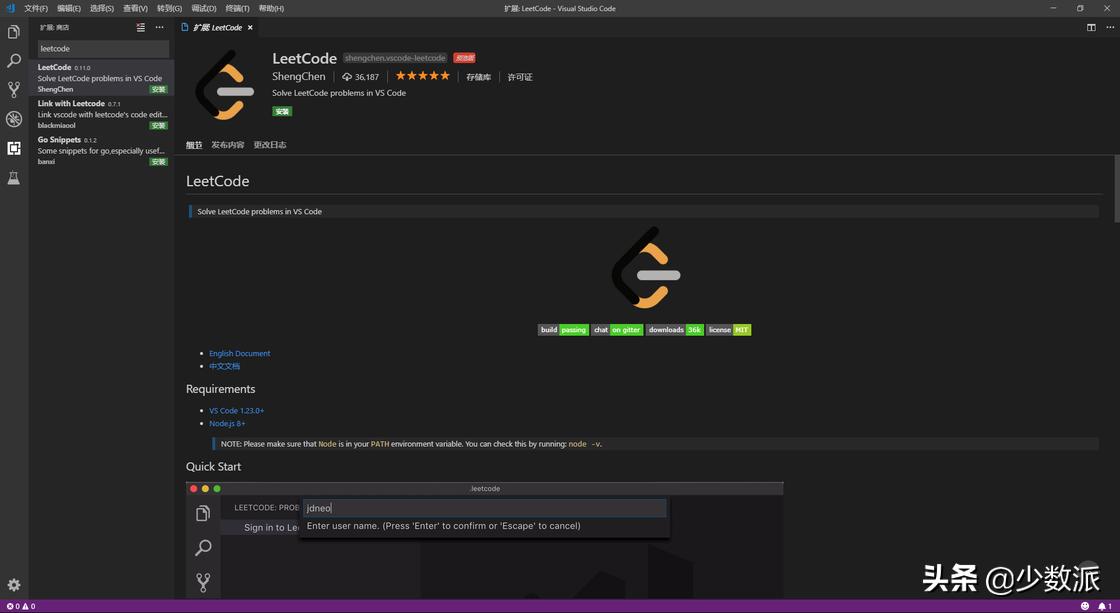
Task: Close the LeetCode extension tab
Action: [250, 28]
